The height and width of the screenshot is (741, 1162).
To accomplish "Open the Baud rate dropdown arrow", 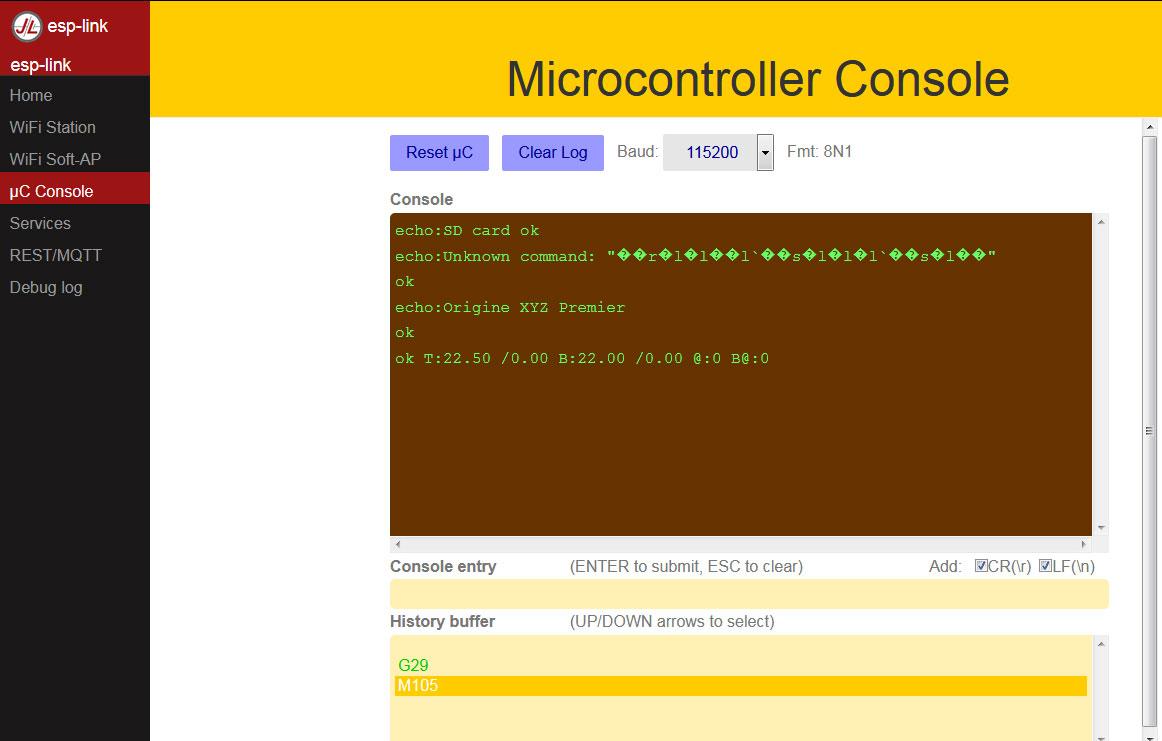I will 765,153.
